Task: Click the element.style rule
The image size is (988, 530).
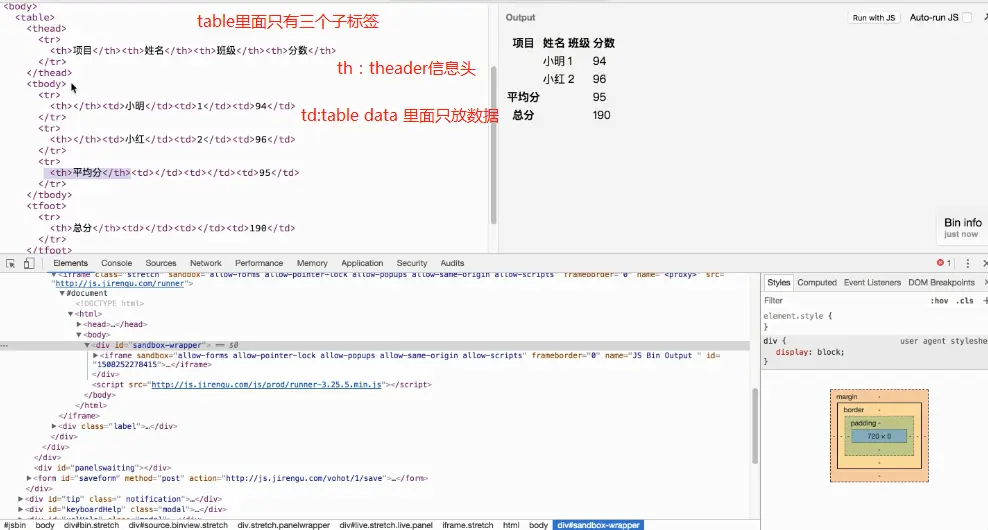Action: click(798, 316)
